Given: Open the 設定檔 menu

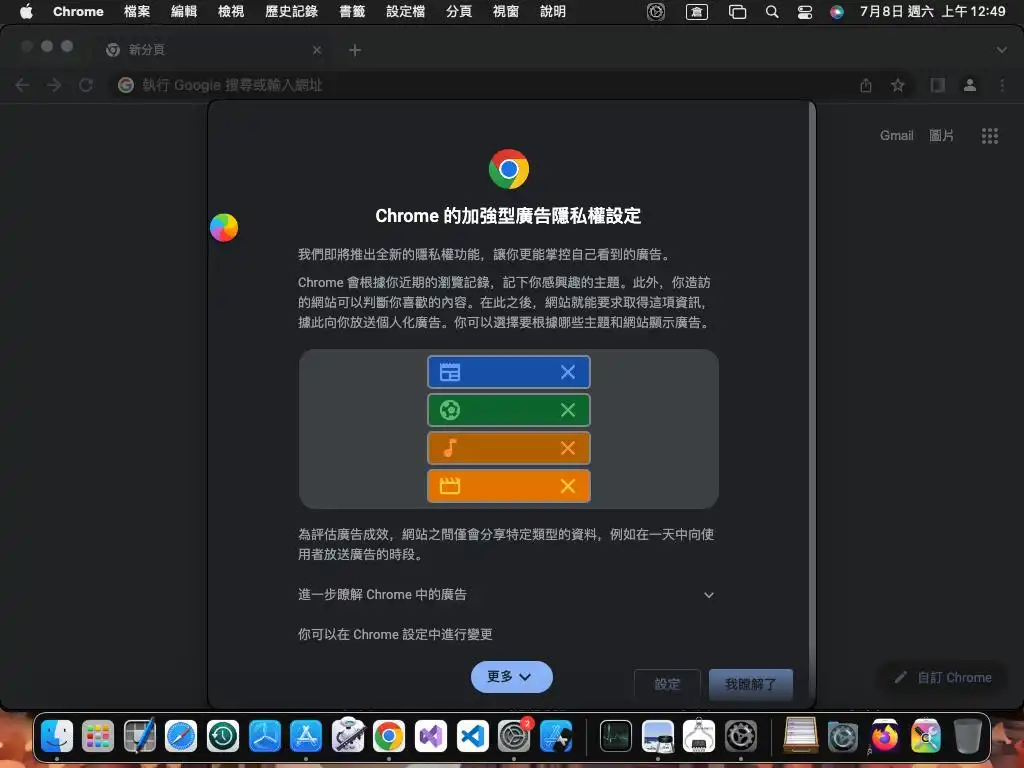Looking at the screenshot, I should click(x=406, y=12).
